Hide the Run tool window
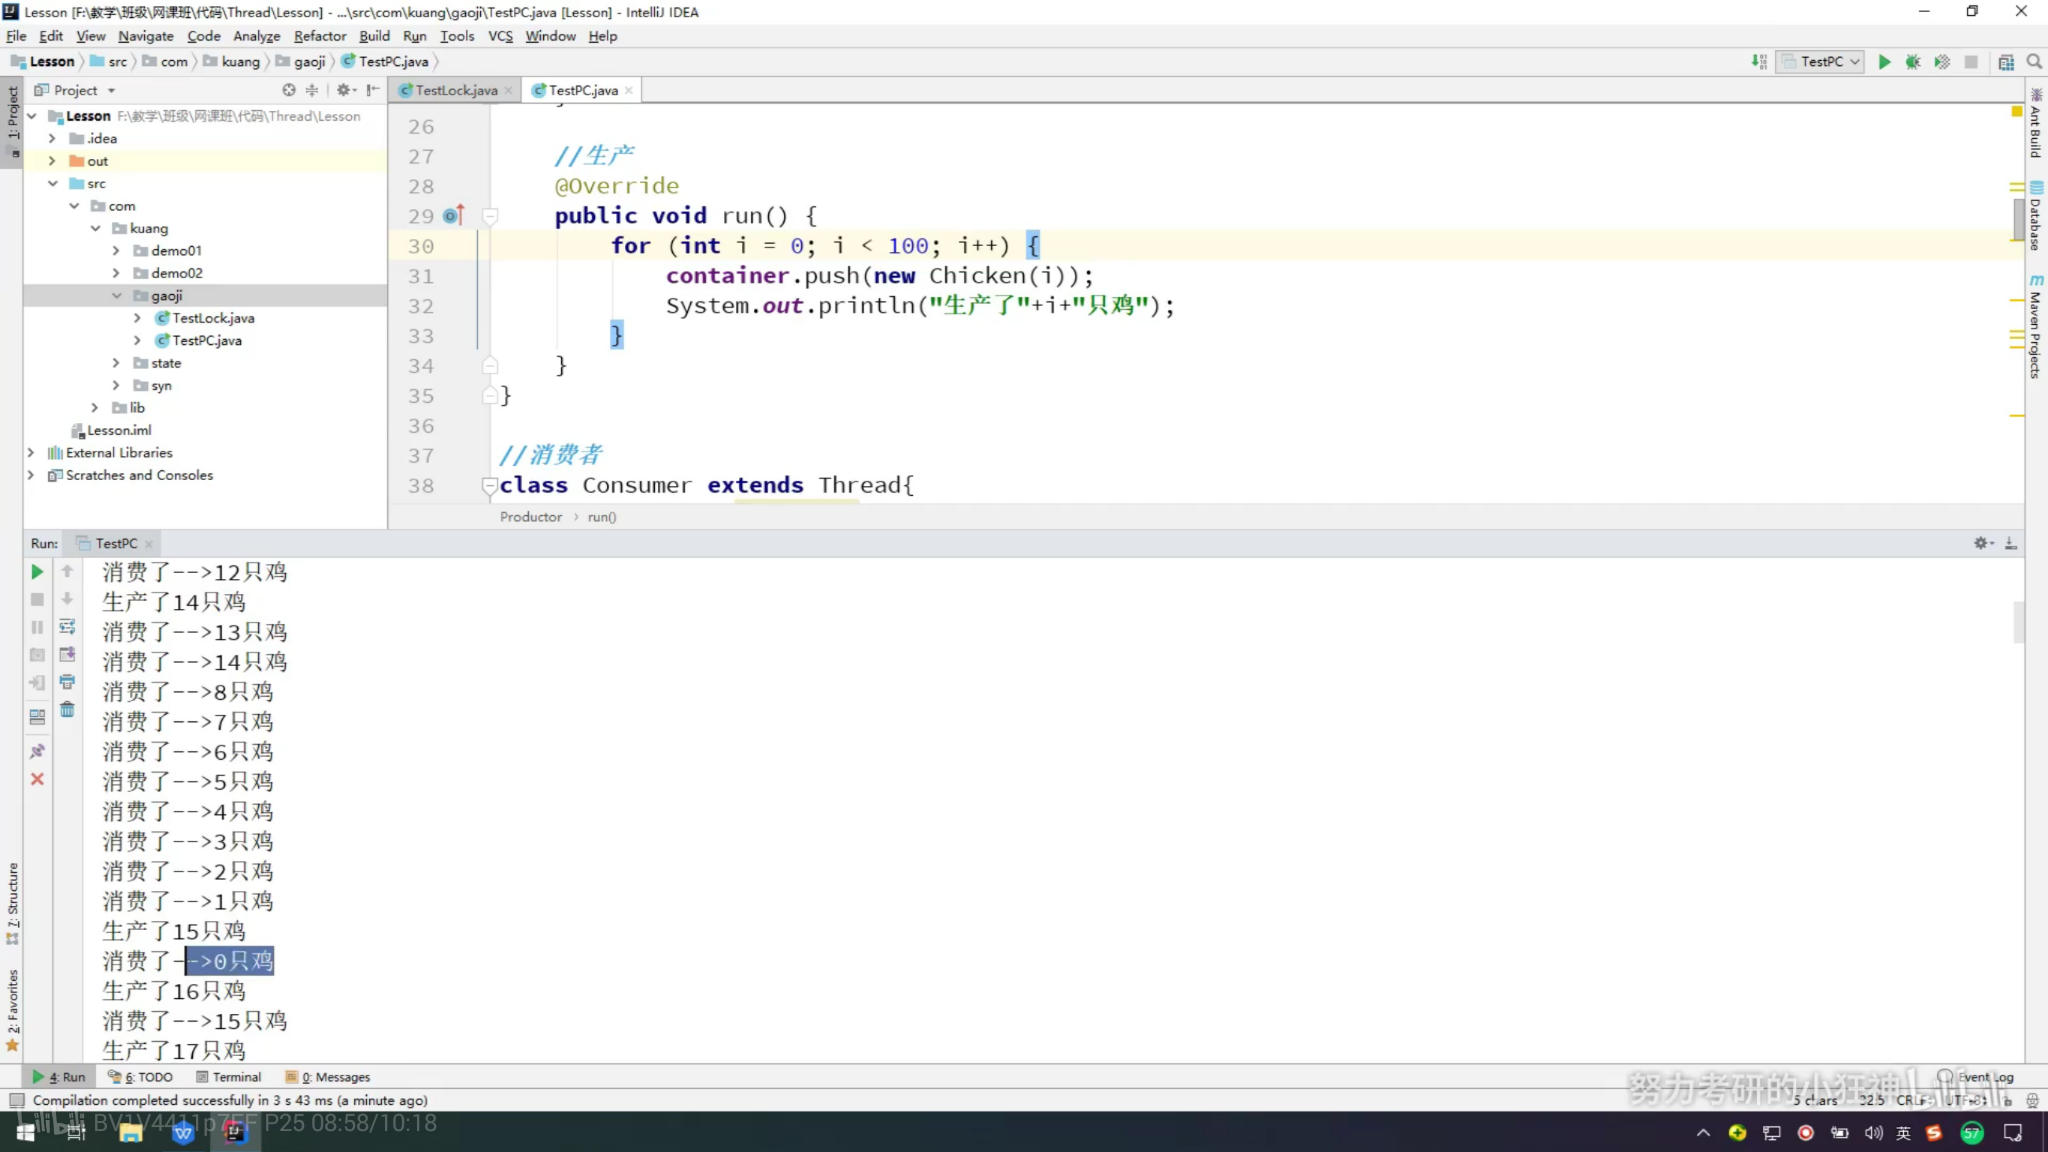The height and width of the screenshot is (1152, 2048). click(2011, 543)
